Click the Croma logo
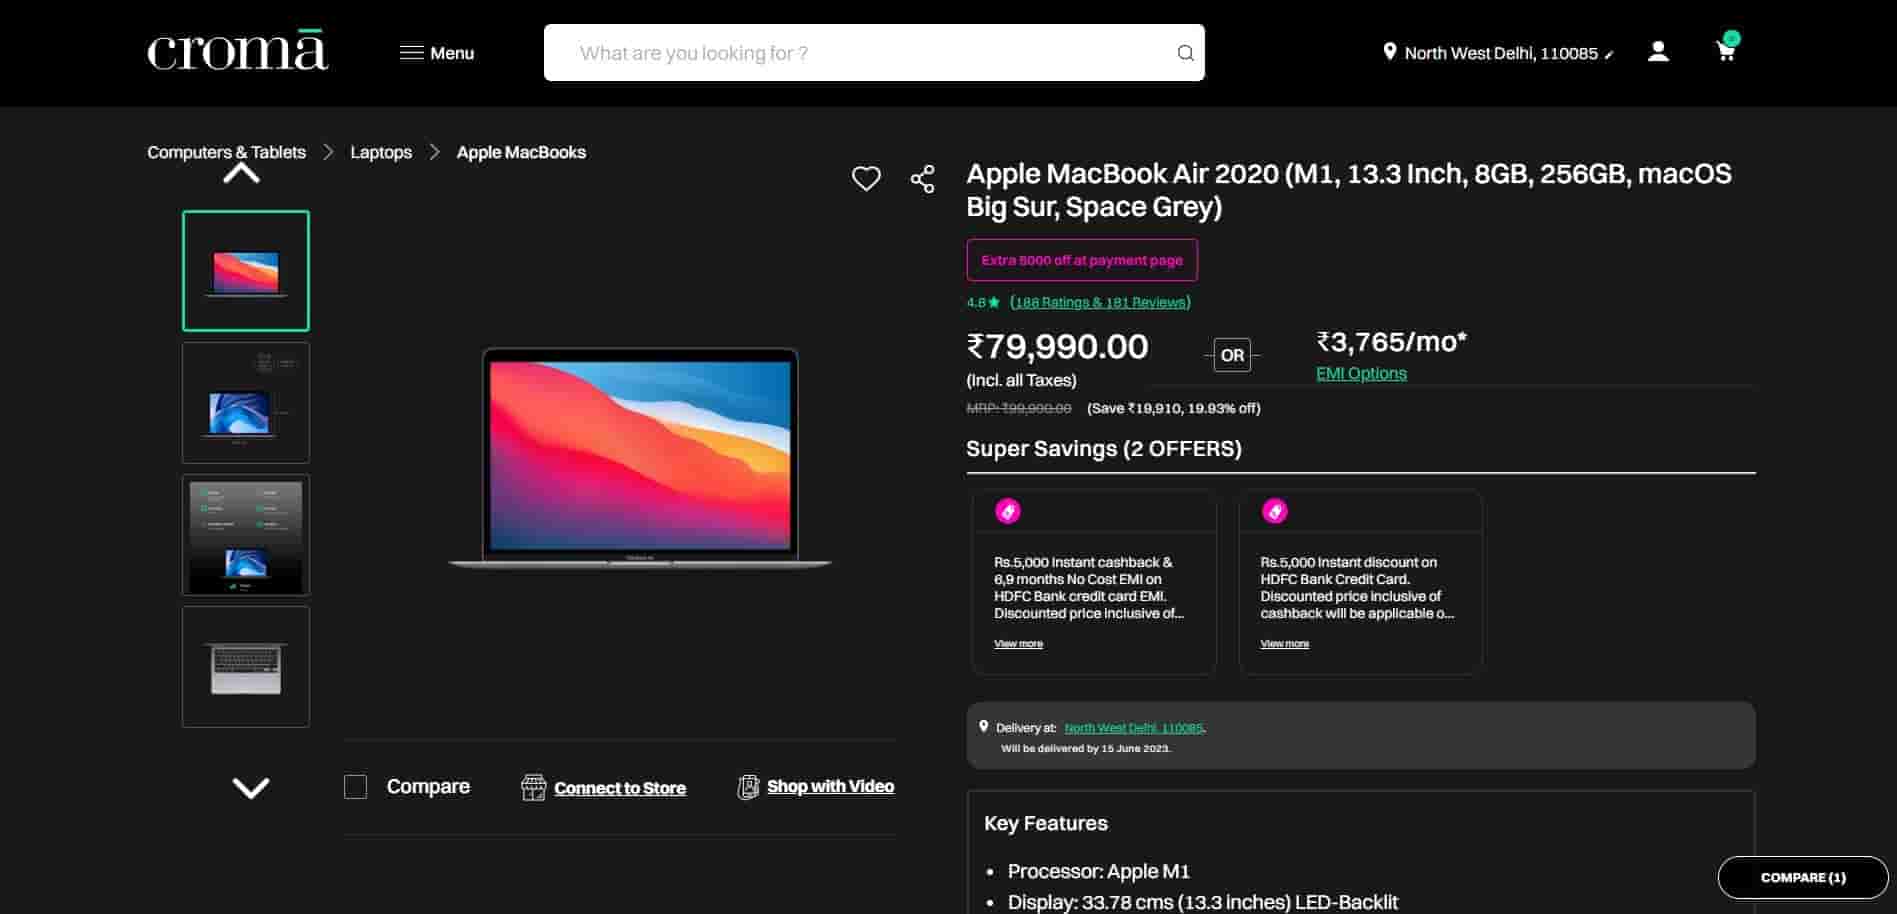Image resolution: width=1897 pixels, height=914 pixels. 238,52
